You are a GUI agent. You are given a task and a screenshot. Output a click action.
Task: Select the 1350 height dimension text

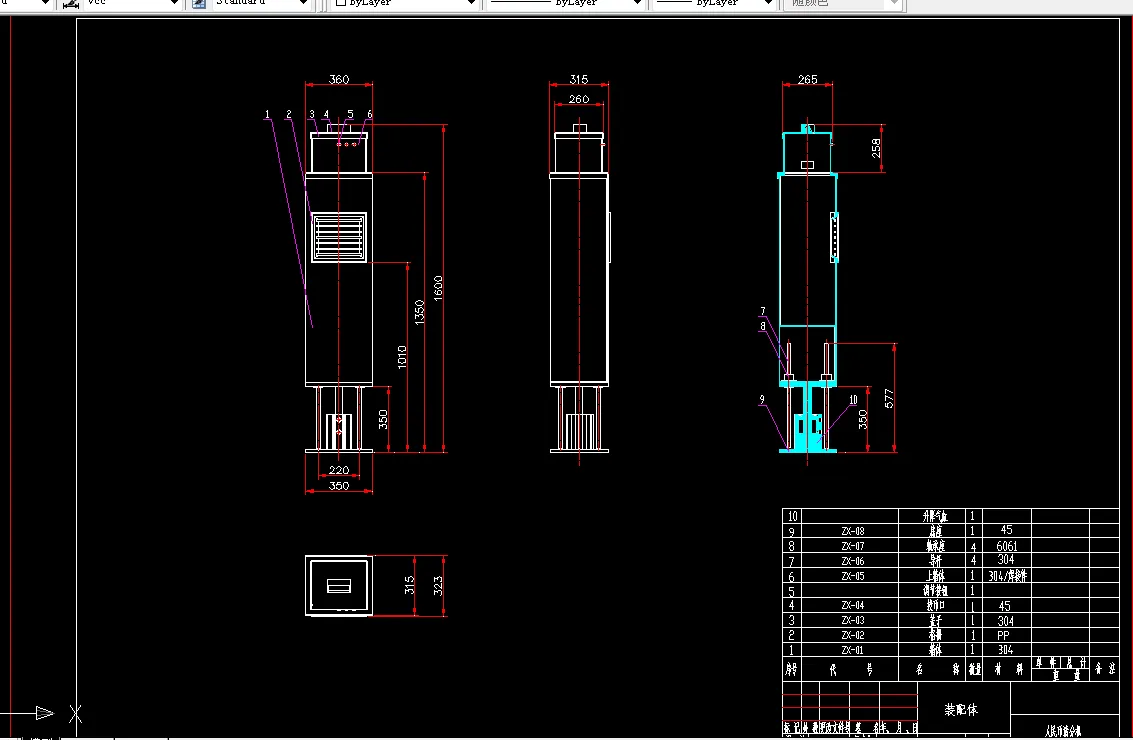click(x=419, y=312)
